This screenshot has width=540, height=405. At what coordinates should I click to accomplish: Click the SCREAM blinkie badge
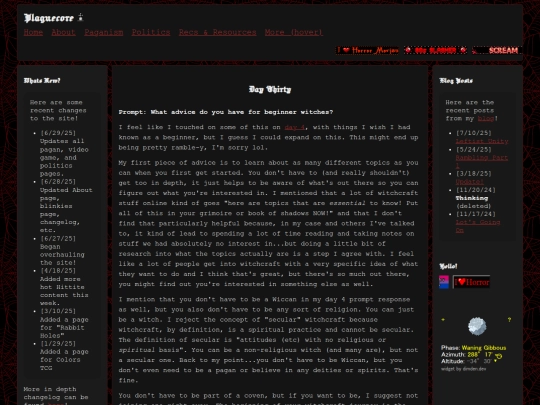click(x=497, y=50)
